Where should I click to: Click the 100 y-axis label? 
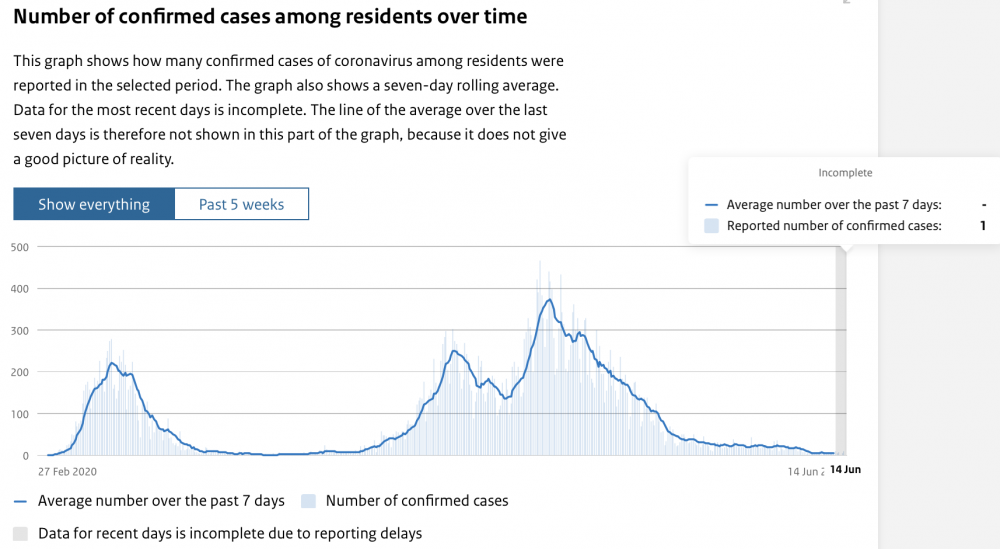(x=20, y=414)
